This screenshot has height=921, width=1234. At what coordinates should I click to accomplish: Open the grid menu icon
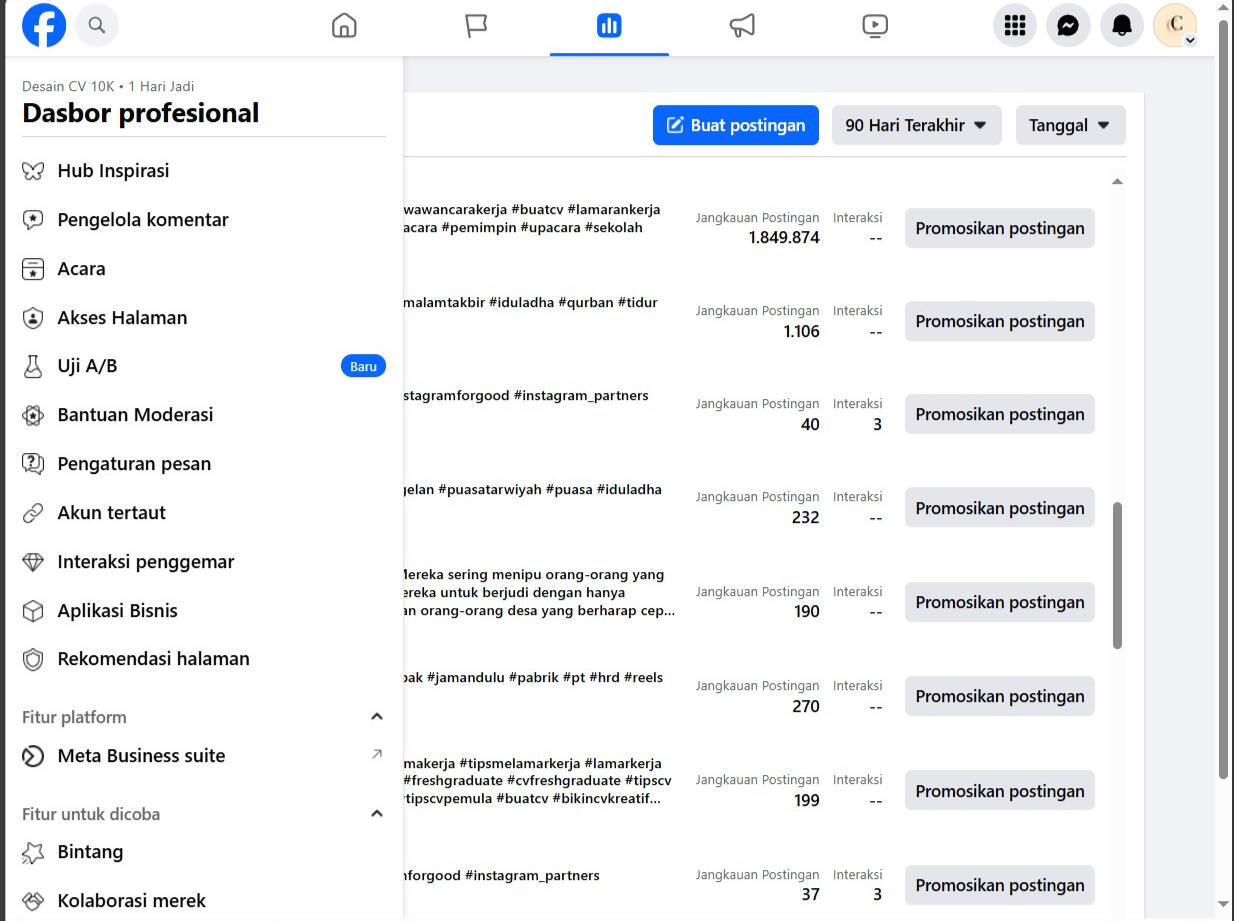point(1014,26)
